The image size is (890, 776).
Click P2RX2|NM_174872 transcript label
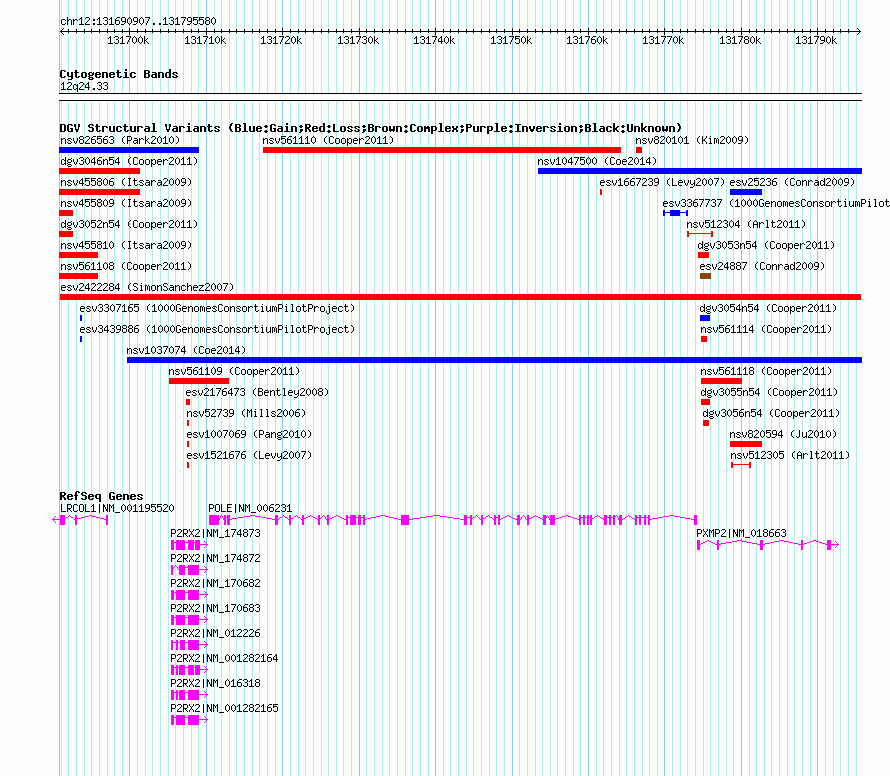[x=216, y=559]
